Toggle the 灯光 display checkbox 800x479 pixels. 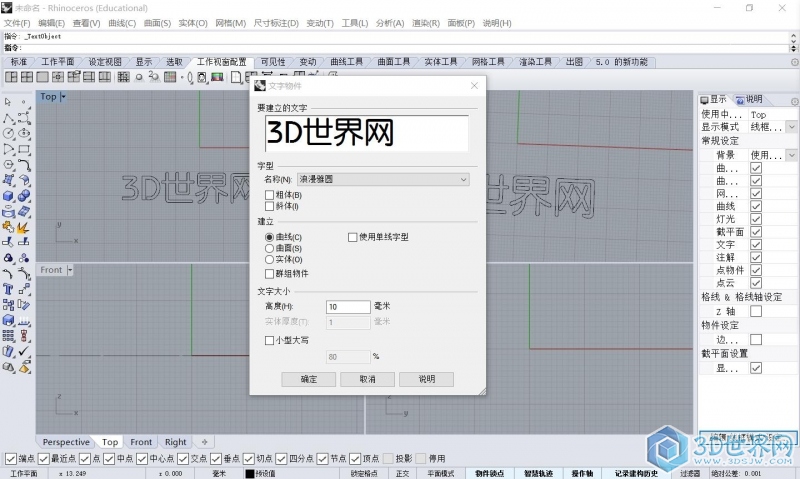756,219
